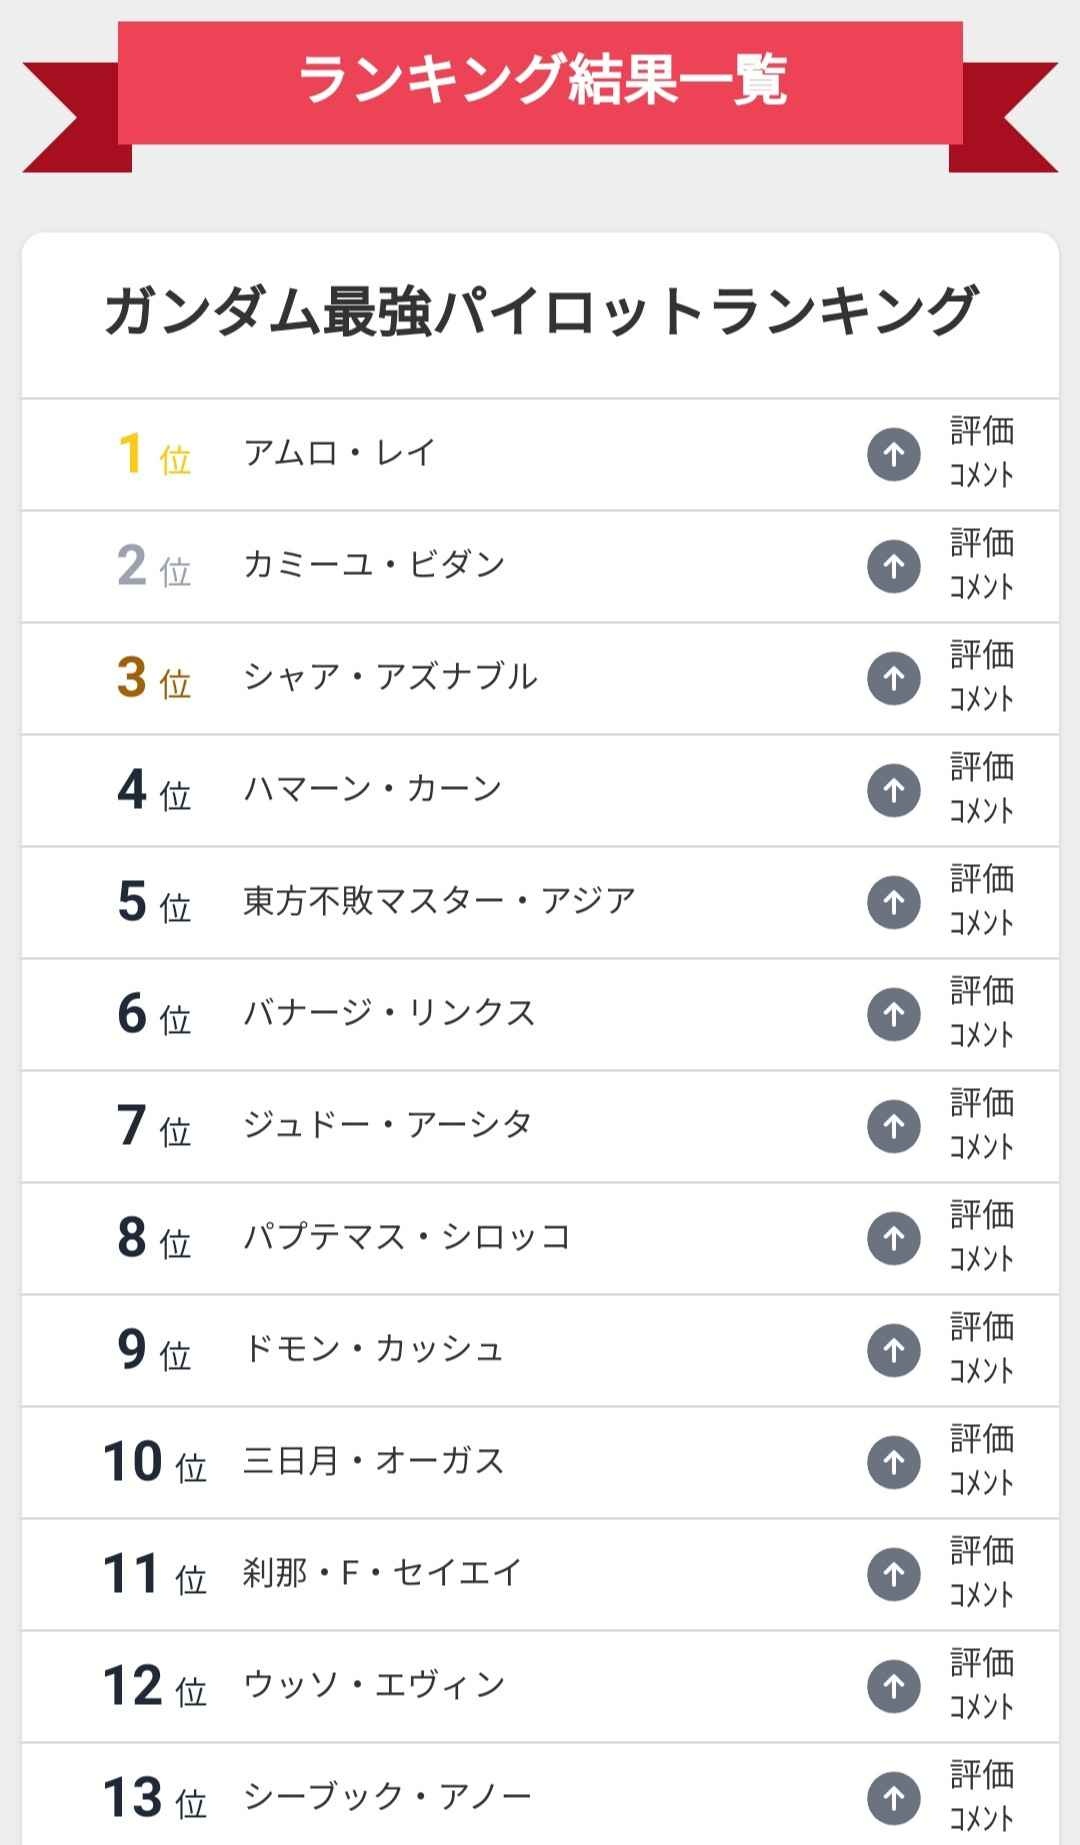The image size is (1080, 1845).
Task: Click the up-arrow icon beside アムロ・レイ
Action: (x=893, y=455)
